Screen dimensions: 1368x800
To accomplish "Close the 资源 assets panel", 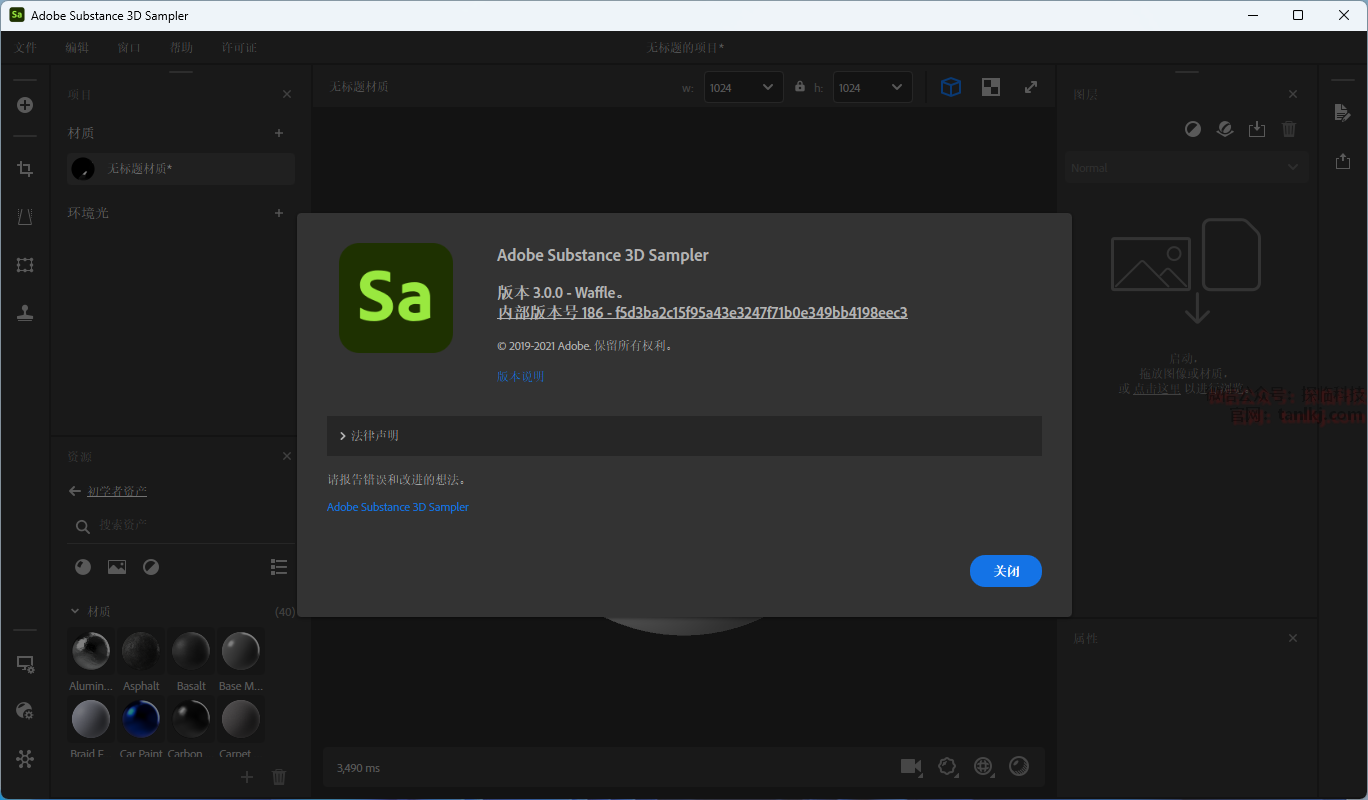I will coord(287,456).
